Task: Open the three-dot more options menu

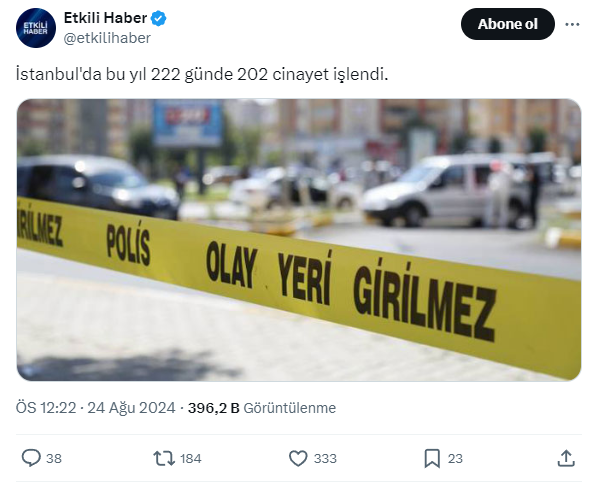Action: click(x=572, y=24)
